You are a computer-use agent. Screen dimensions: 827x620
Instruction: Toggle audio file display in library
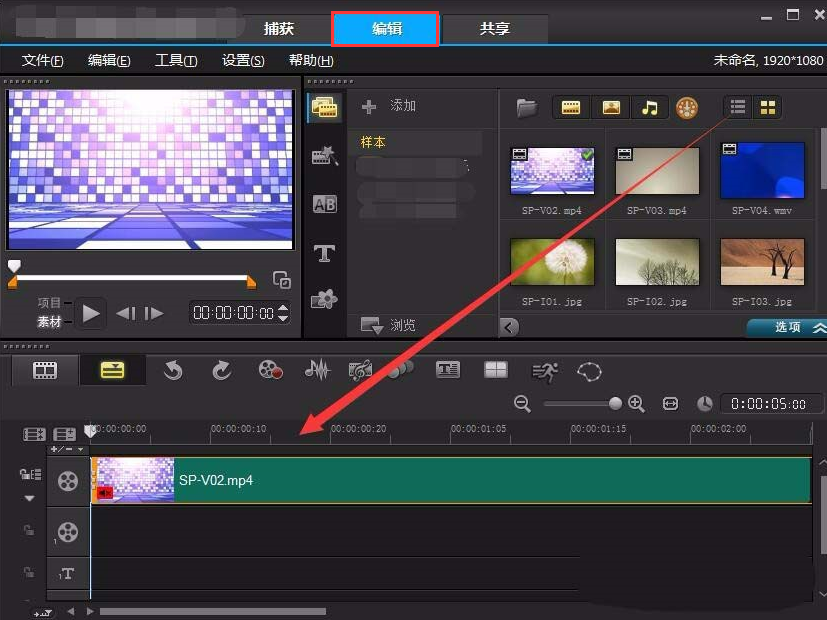(649, 108)
